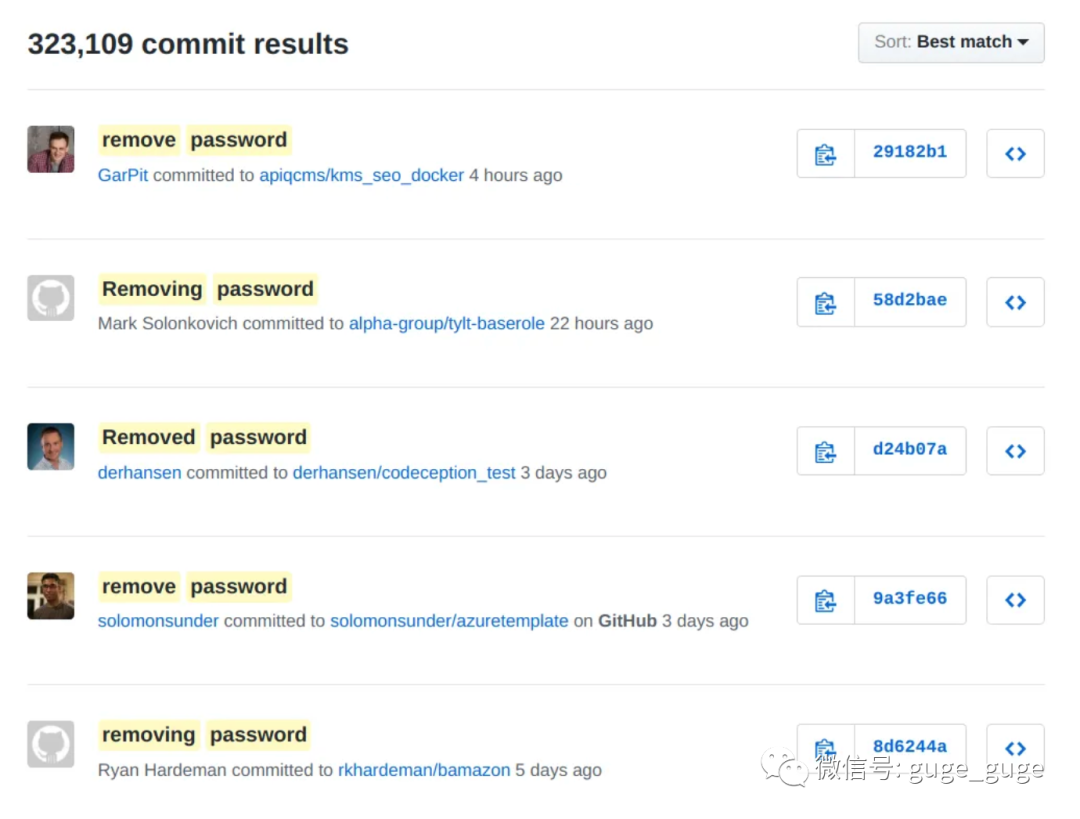
Task: Browse repository code at commit 9a3fe66
Action: click(x=1015, y=600)
